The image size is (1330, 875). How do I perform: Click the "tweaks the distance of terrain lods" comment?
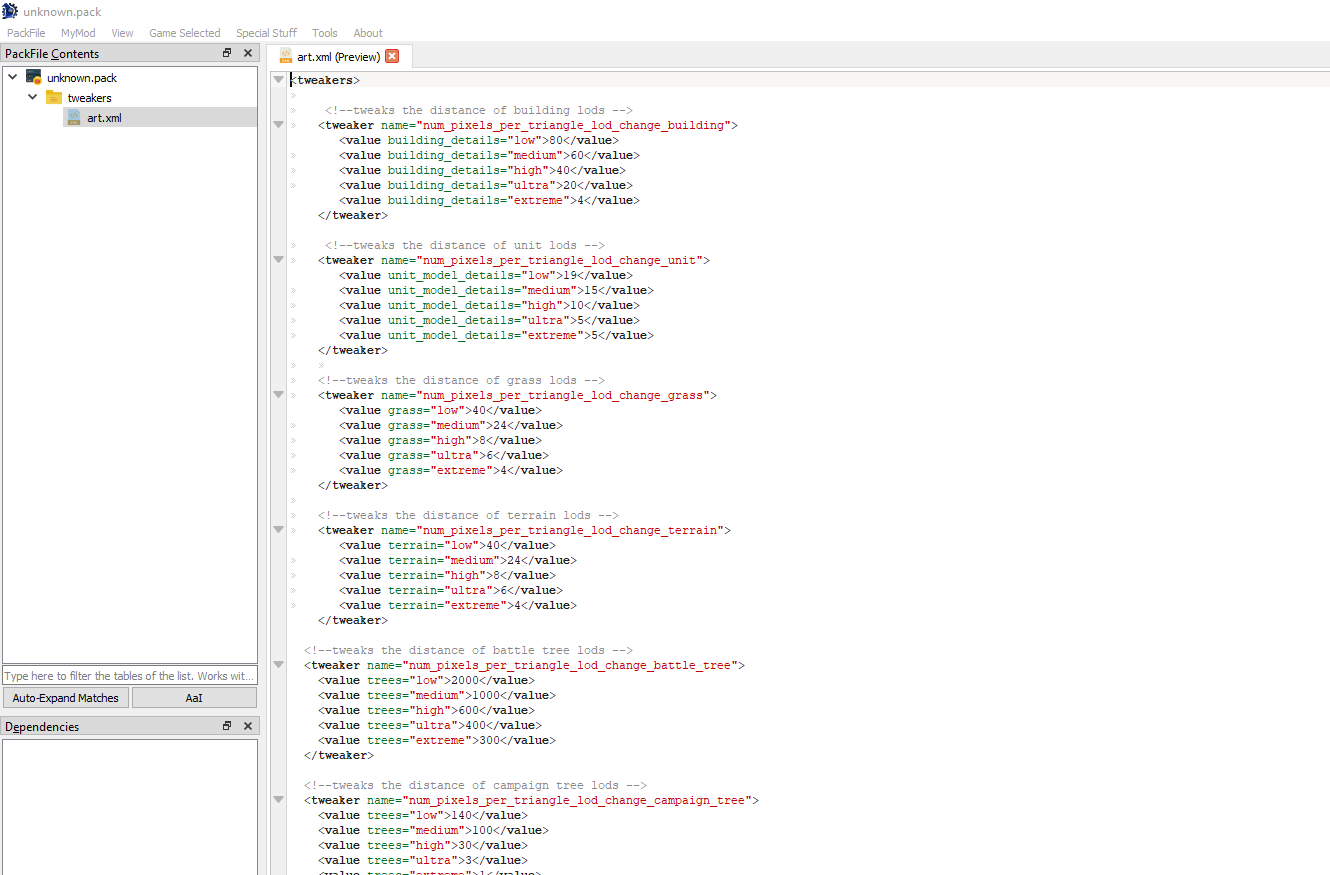(468, 515)
